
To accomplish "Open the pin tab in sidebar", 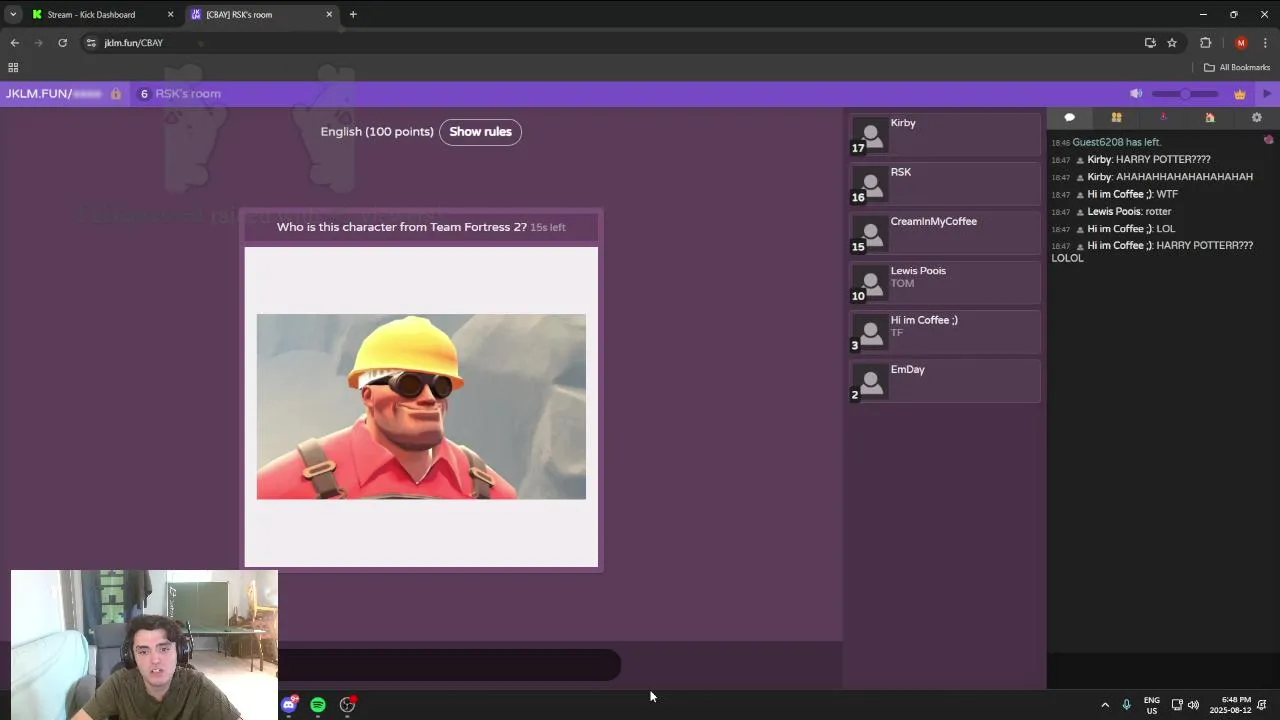I will 1163,118.
